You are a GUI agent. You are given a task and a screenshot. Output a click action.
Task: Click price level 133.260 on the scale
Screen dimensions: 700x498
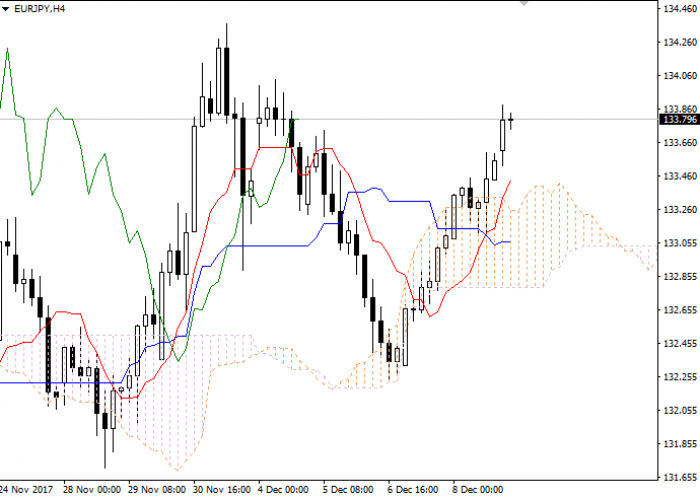click(680, 209)
